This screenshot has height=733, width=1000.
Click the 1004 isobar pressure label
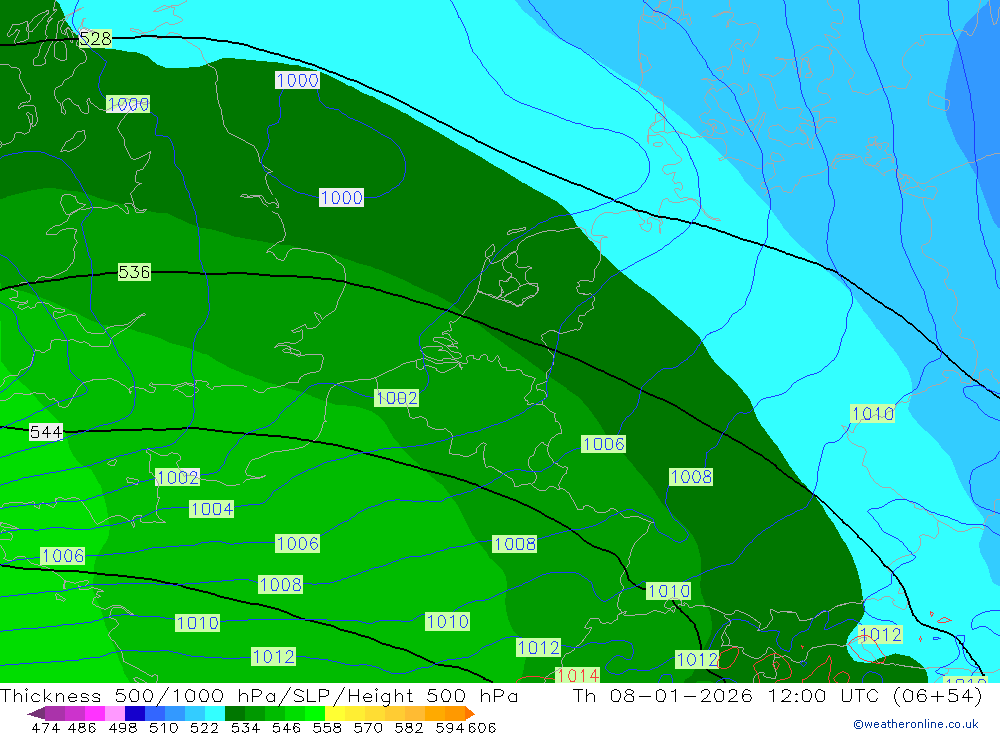point(212,509)
